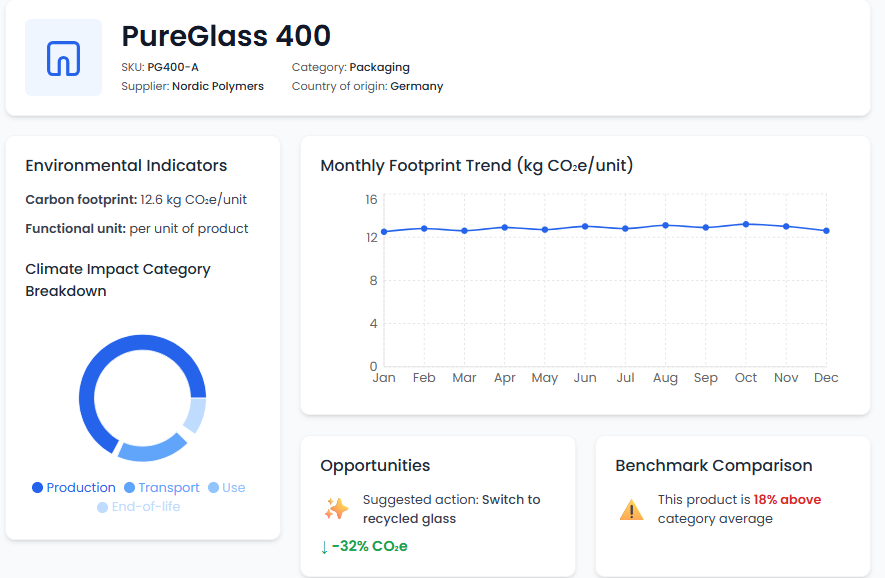Click the warning triangle icon in Benchmark Comparison
Image resolution: width=885 pixels, height=578 pixels.
[x=631, y=509]
